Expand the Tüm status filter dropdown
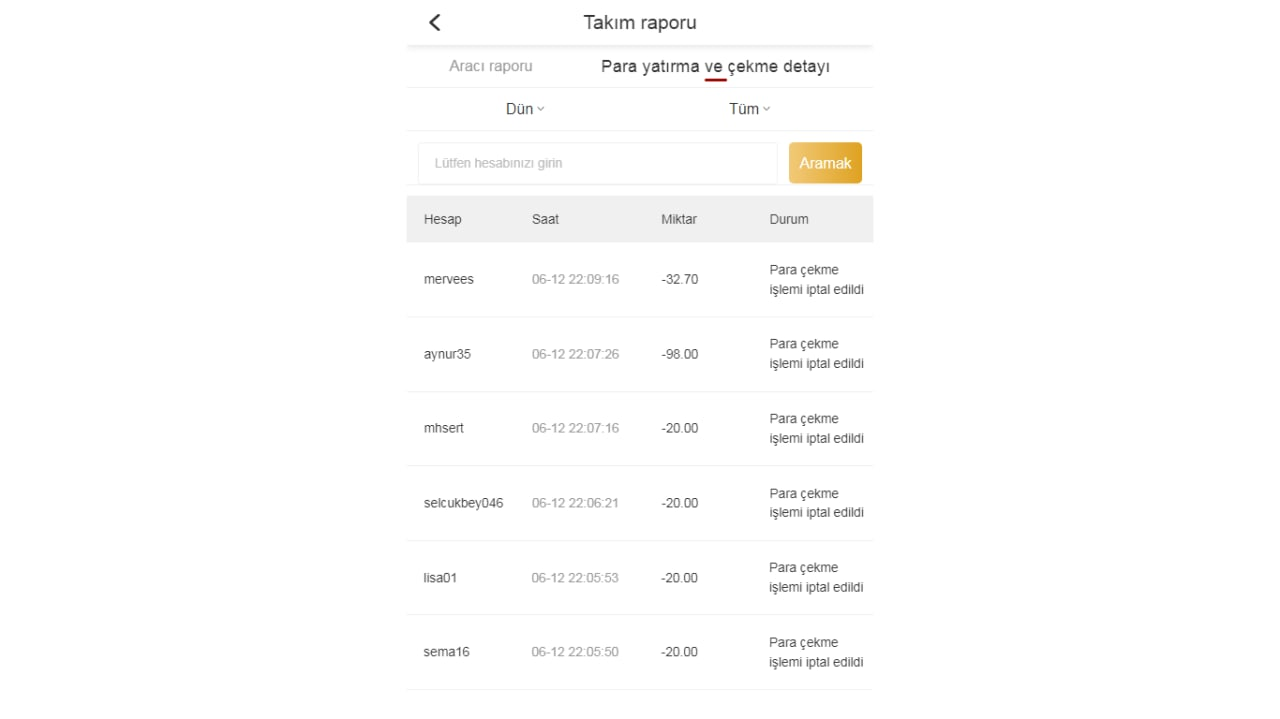 (x=749, y=109)
